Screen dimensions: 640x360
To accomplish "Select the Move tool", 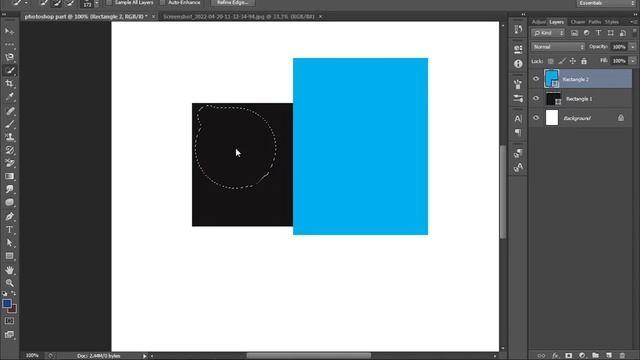I will click(x=9, y=31).
